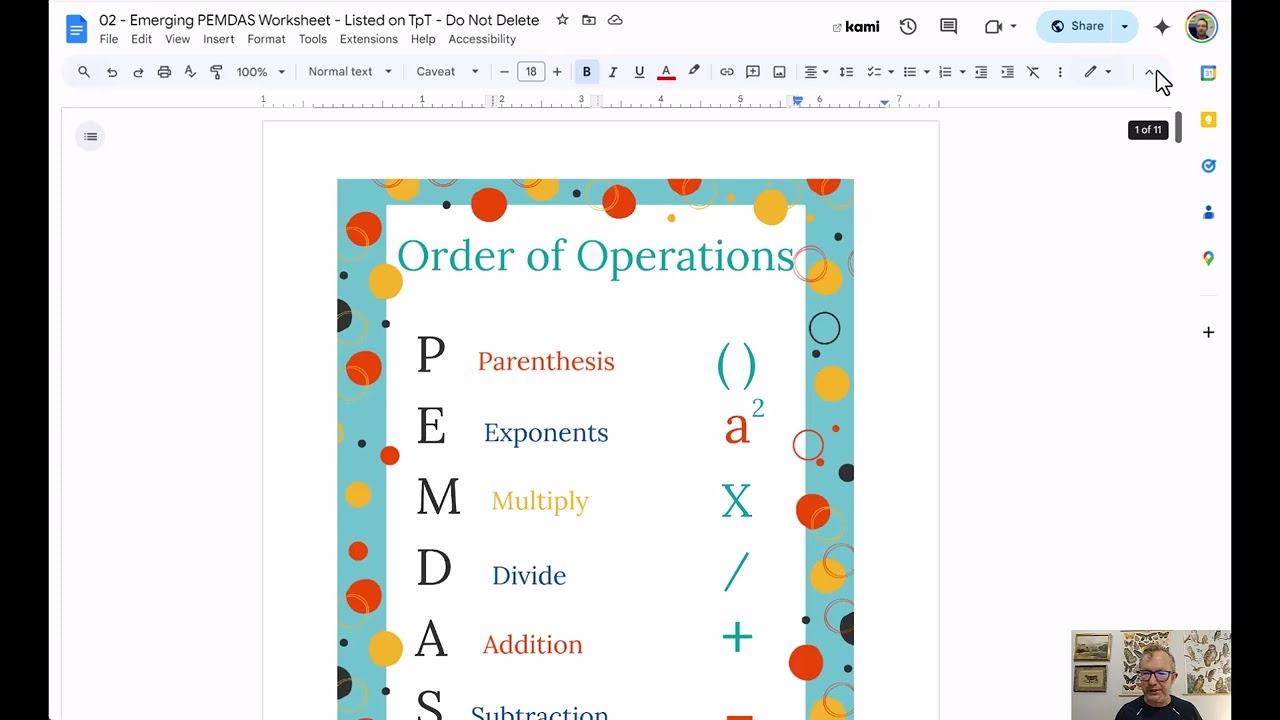Run spelling and grammar check
The height and width of the screenshot is (720, 1280).
(x=190, y=72)
